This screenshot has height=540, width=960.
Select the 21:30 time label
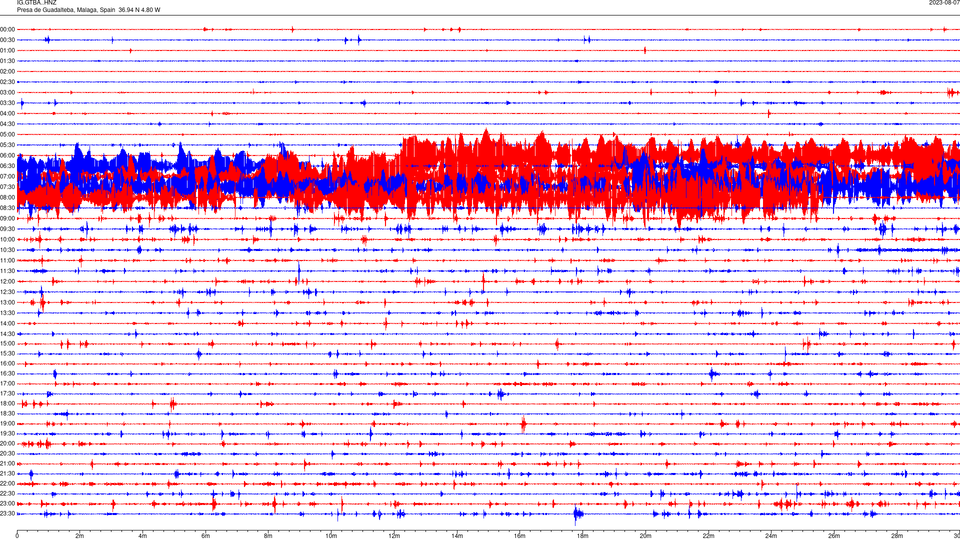7,474
